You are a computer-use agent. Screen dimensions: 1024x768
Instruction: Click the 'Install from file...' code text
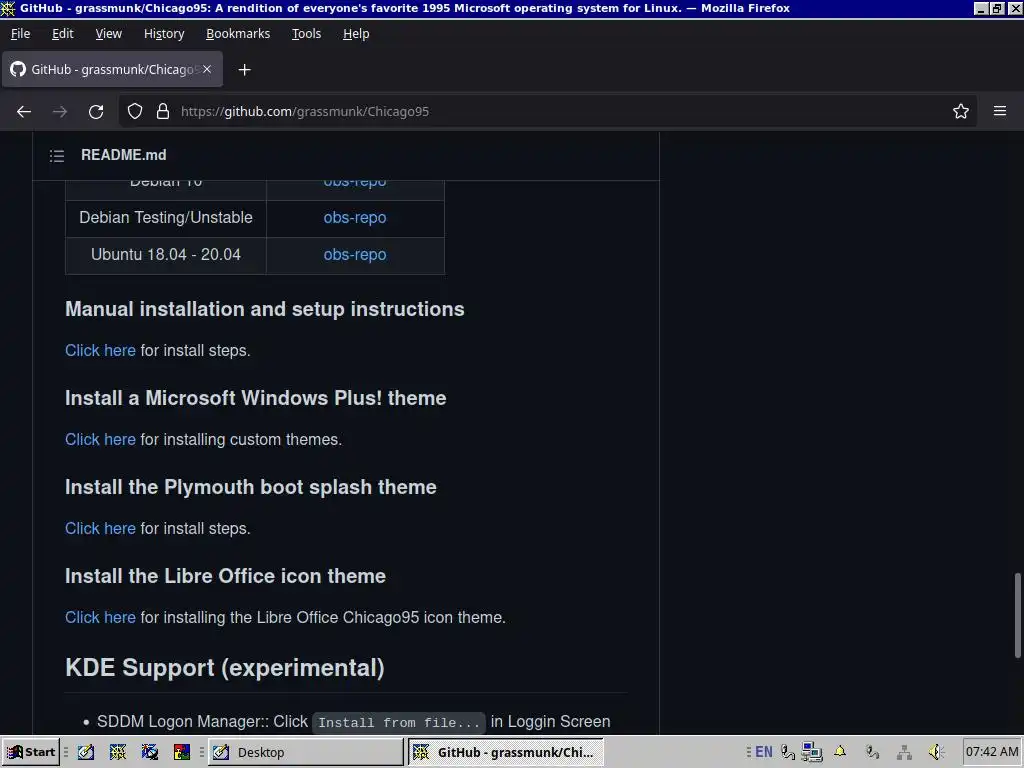(399, 722)
